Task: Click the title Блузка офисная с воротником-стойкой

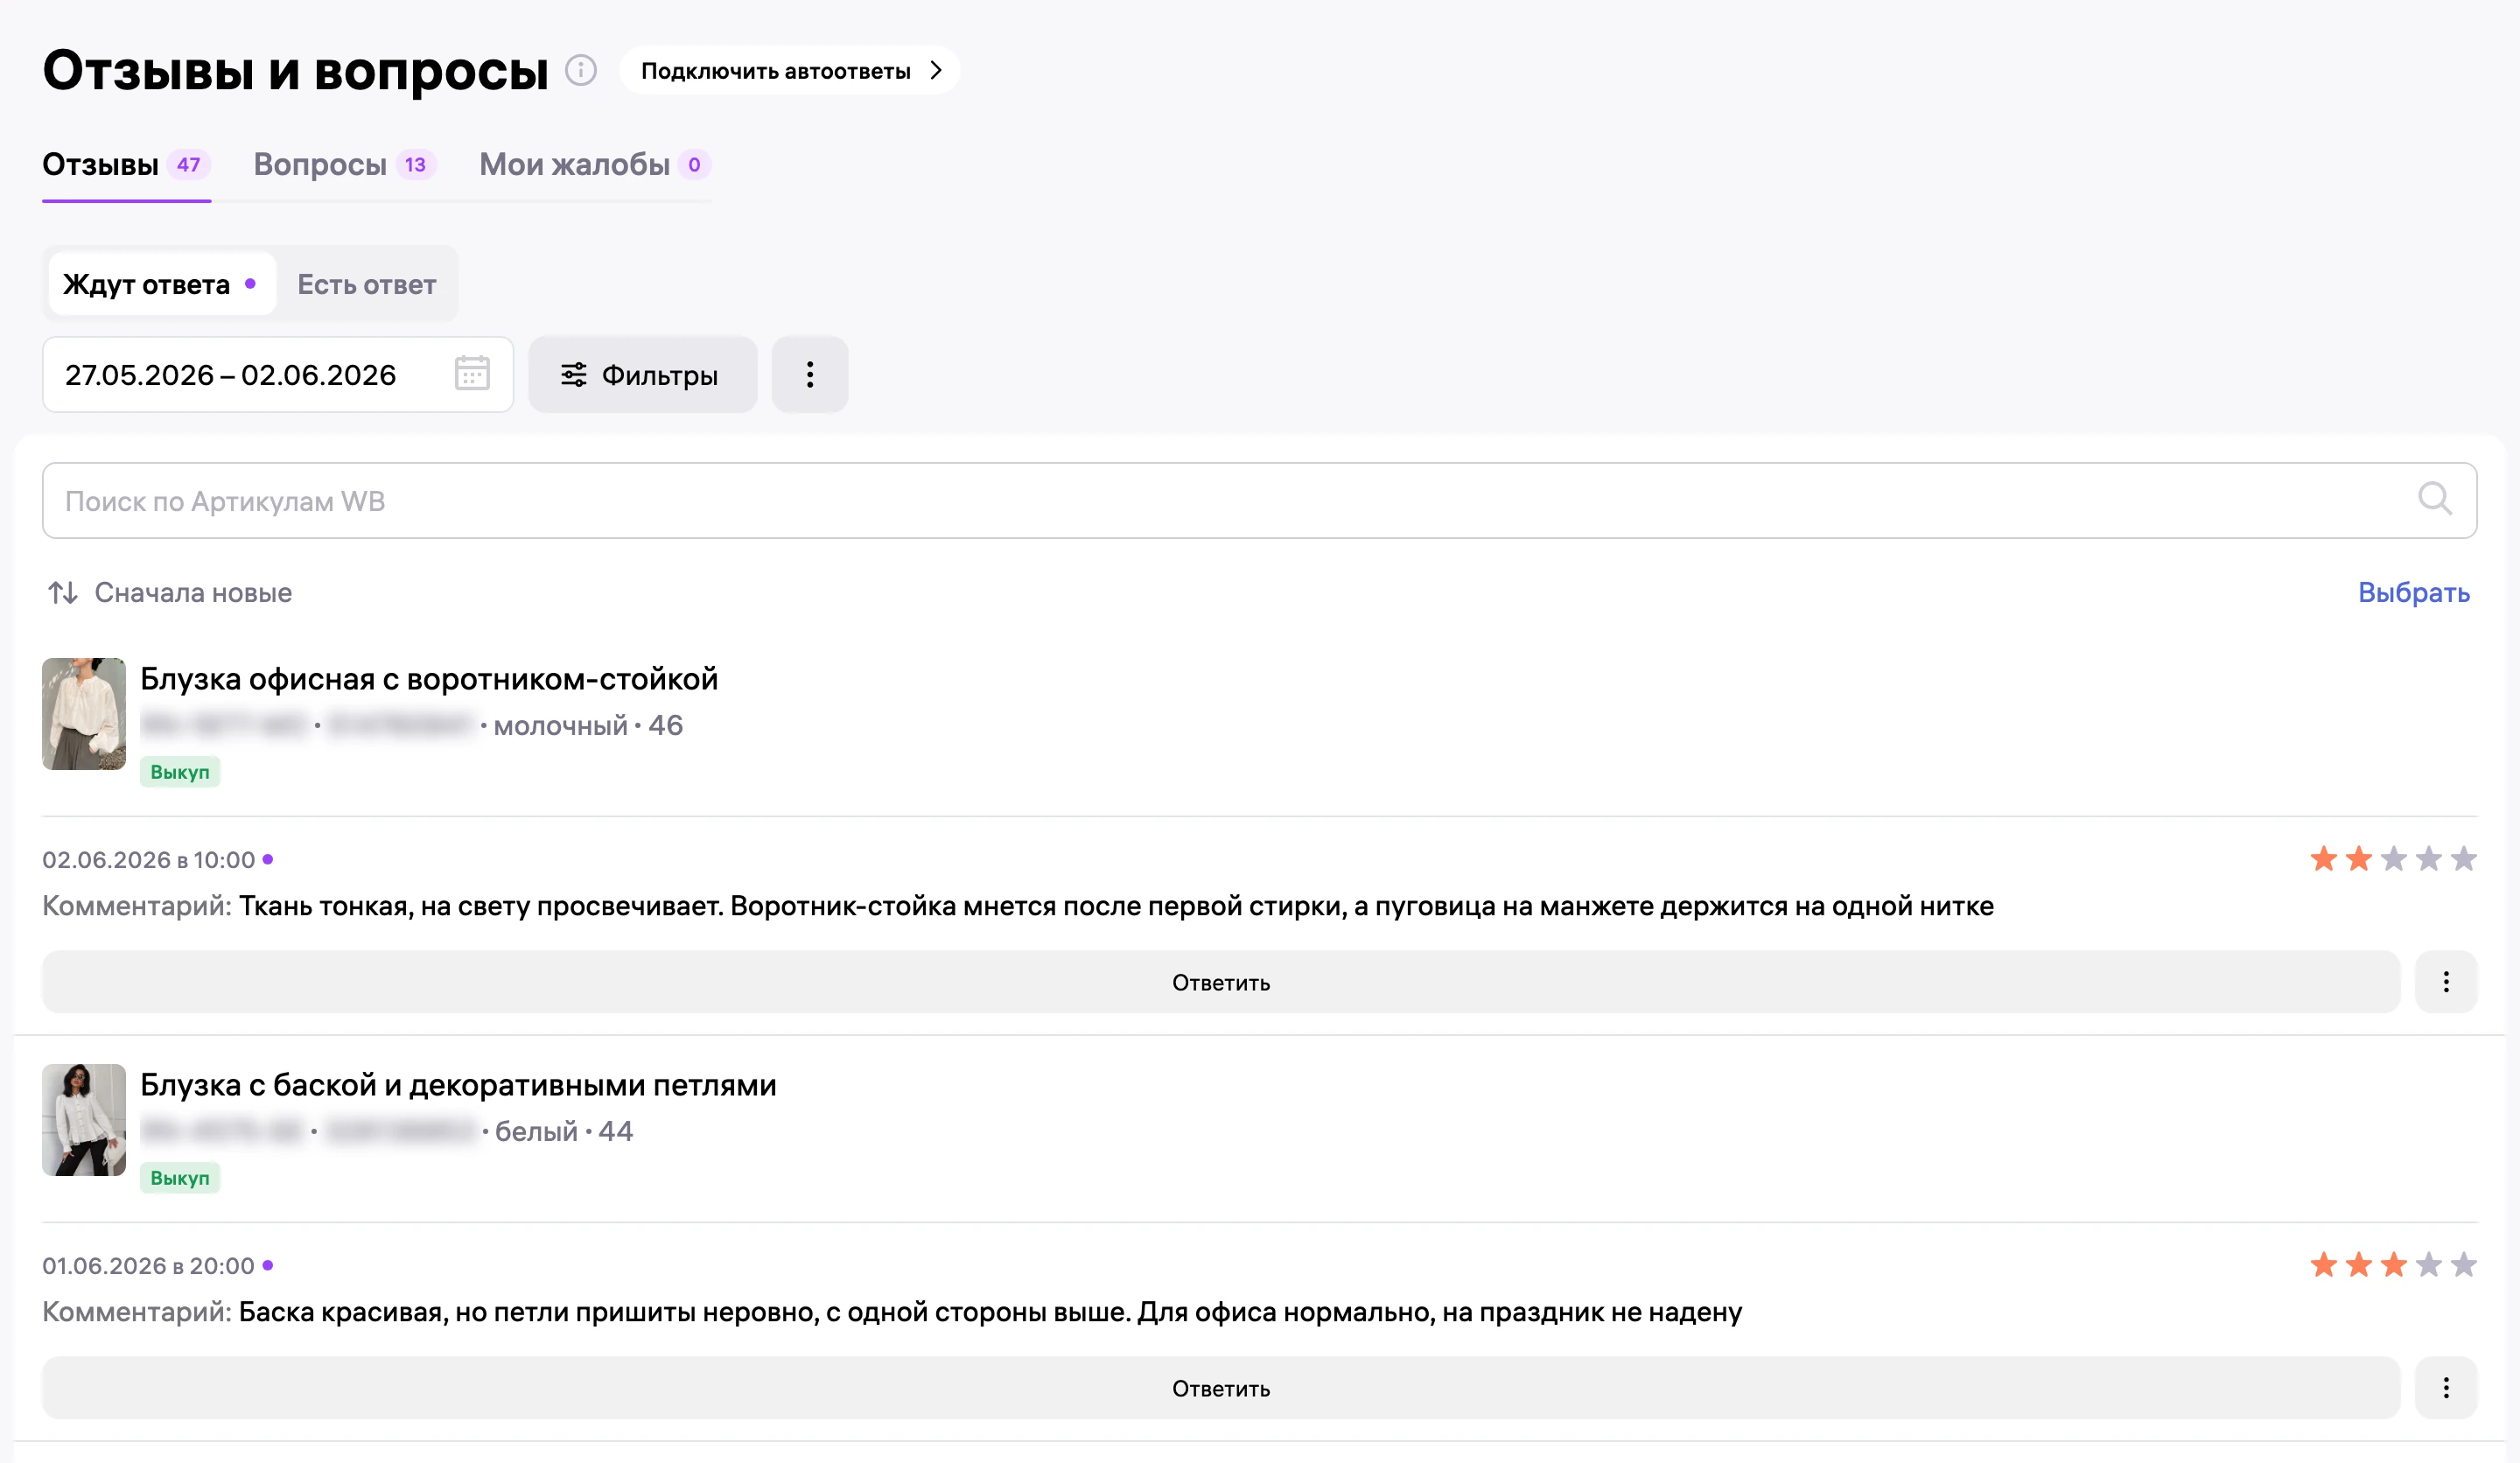Action: 429,679
